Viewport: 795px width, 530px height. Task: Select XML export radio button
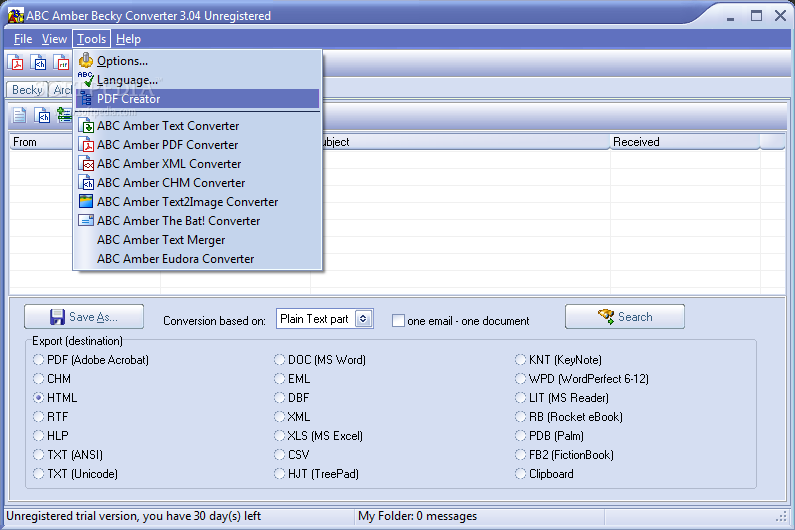pyautogui.click(x=279, y=417)
